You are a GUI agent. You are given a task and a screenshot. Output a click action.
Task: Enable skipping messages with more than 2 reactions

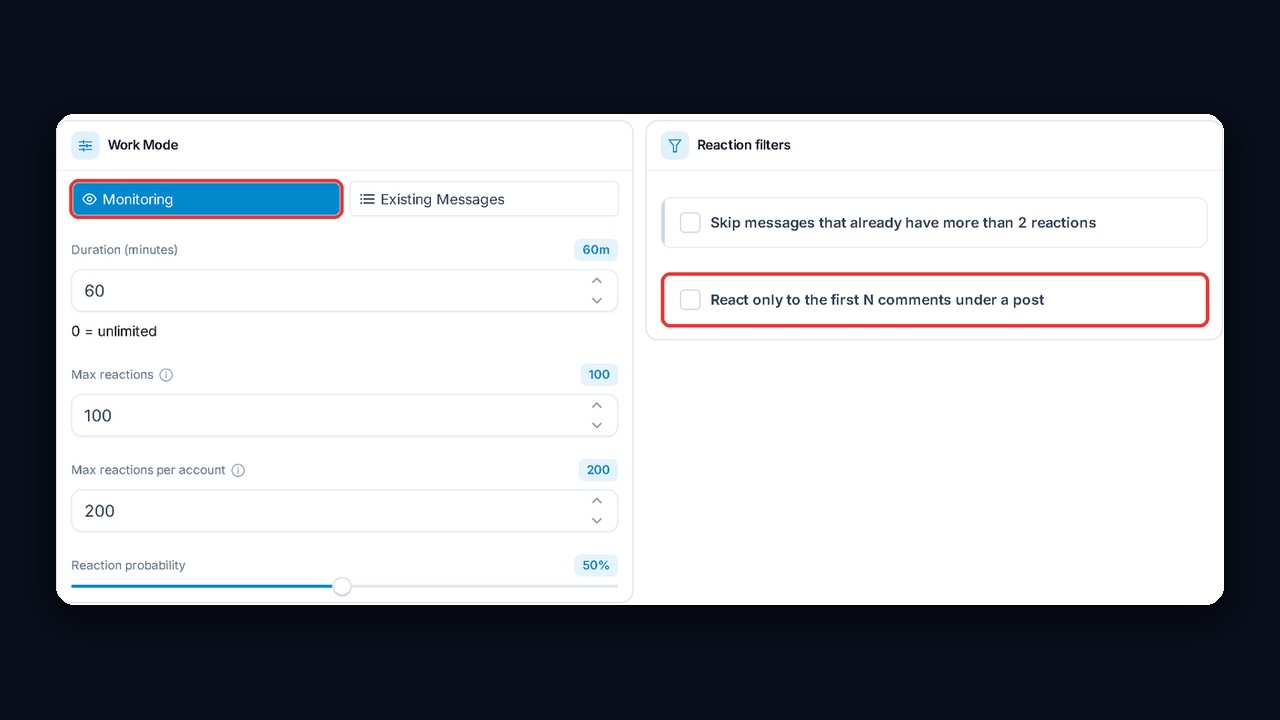[690, 222]
